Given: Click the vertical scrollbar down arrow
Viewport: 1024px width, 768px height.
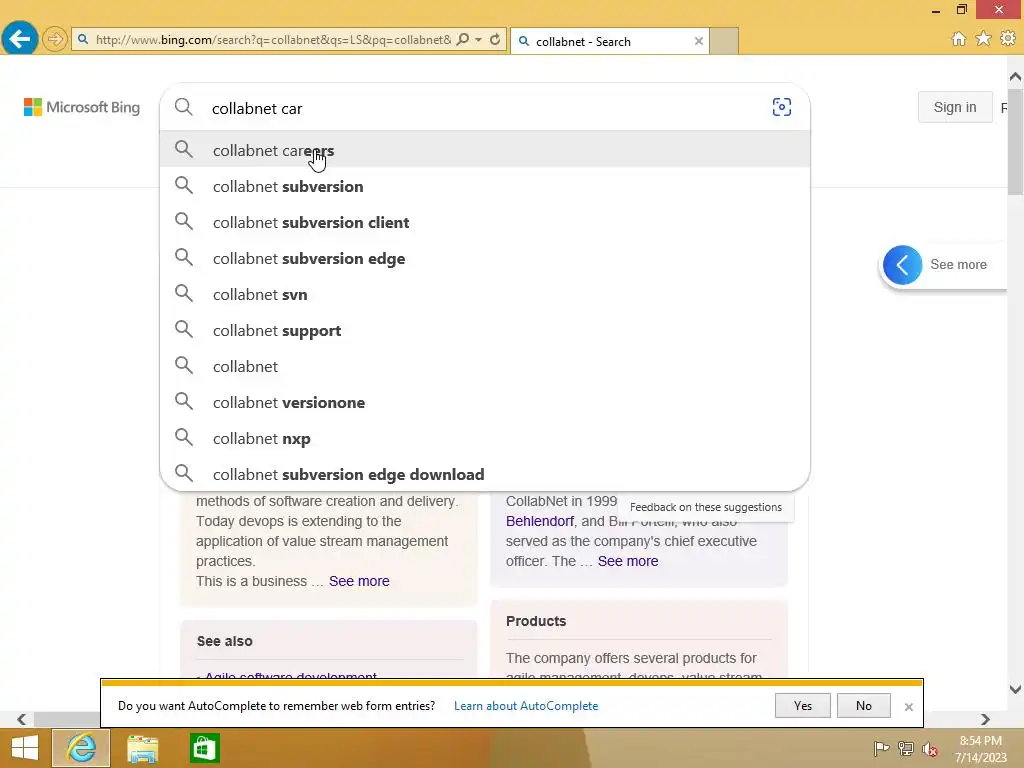Looking at the screenshot, I should pos(1015,689).
